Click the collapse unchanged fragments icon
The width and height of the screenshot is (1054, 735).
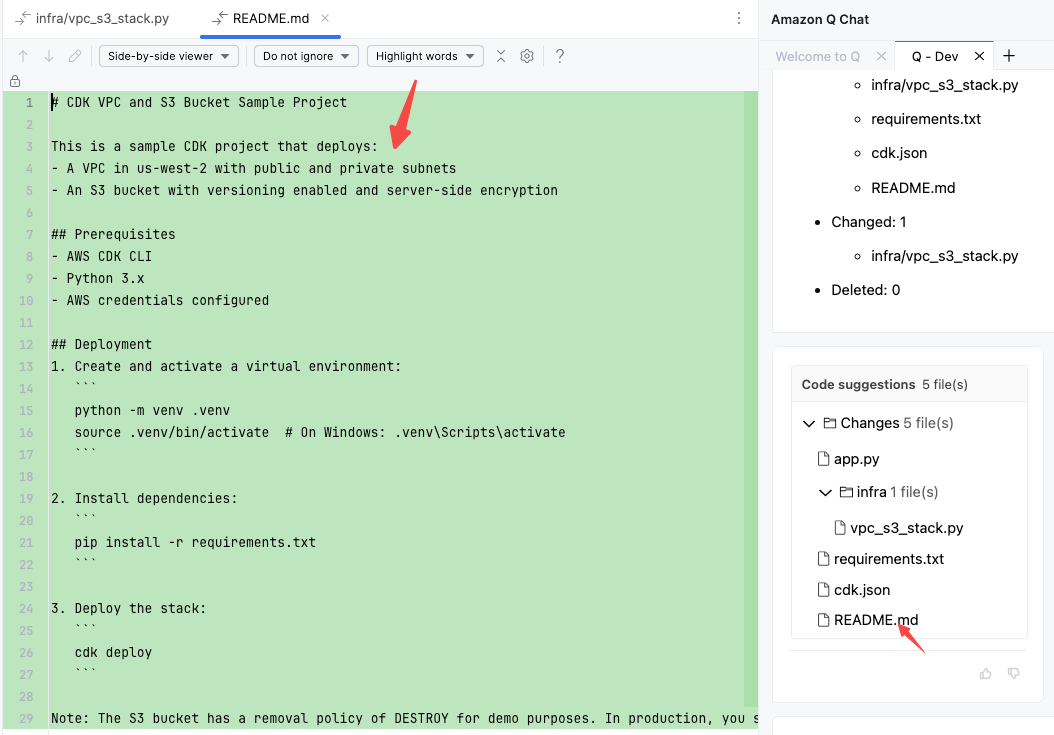coord(501,56)
